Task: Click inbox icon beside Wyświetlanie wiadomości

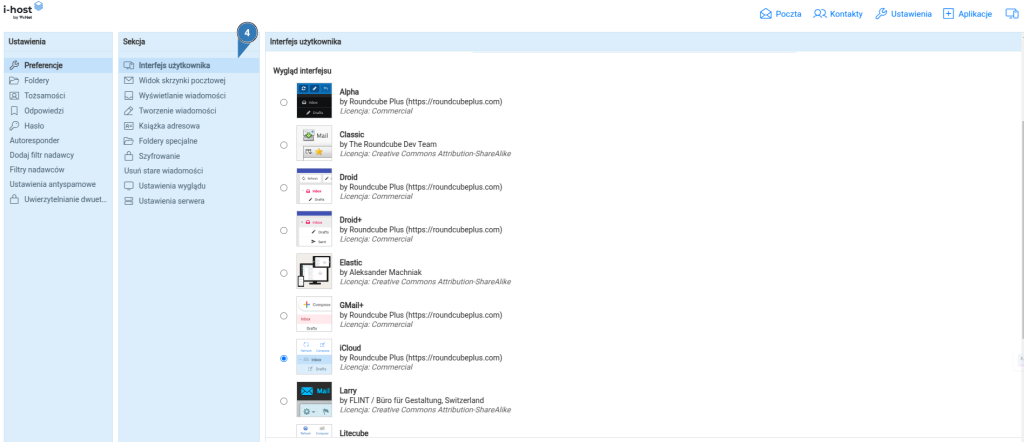Action: [x=129, y=95]
